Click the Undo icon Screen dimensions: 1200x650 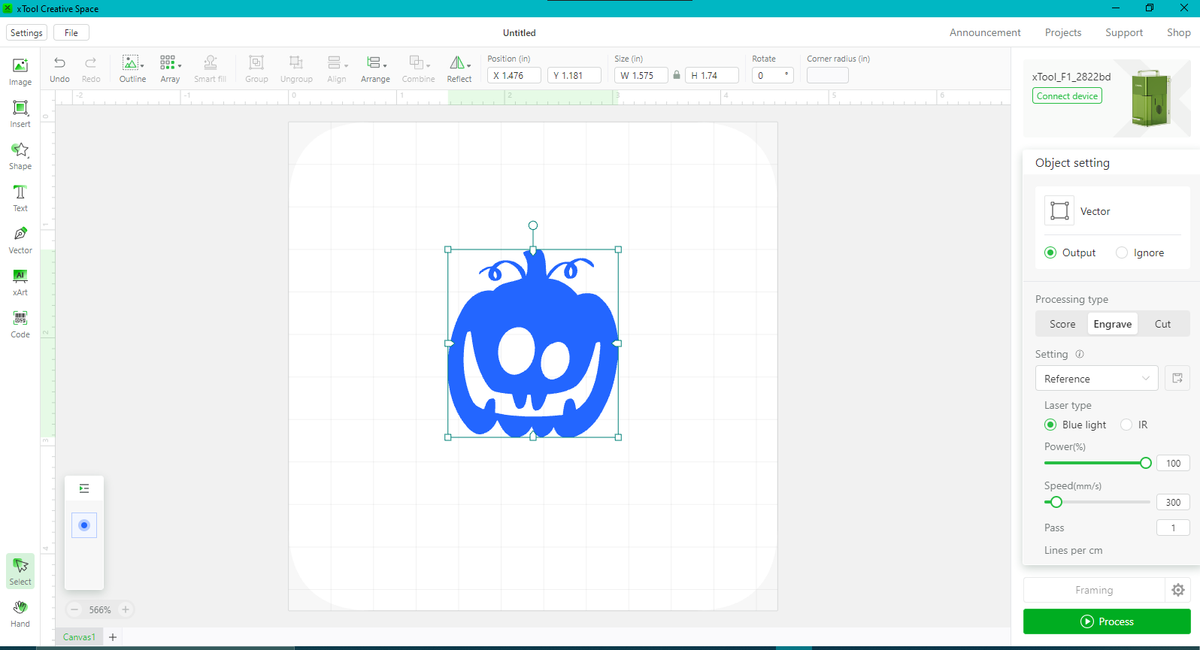pos(59,63)
